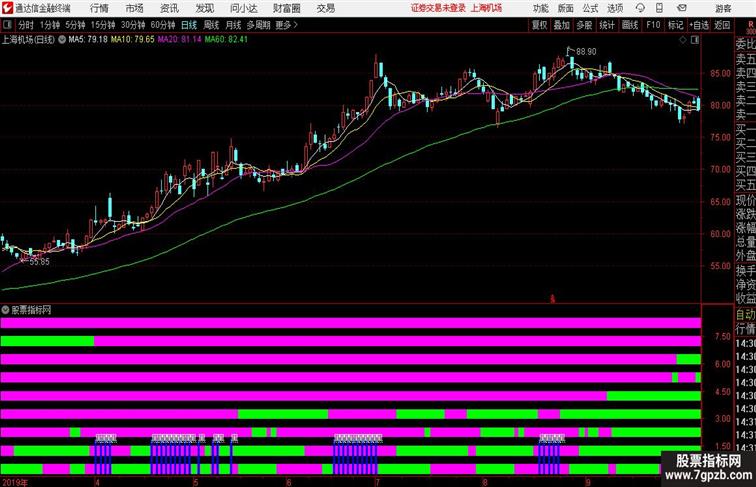The height and width of the screenshot is (487, 756).
Task: Click the round icon beside 上海机场(日线)
Action: (62, 40)
